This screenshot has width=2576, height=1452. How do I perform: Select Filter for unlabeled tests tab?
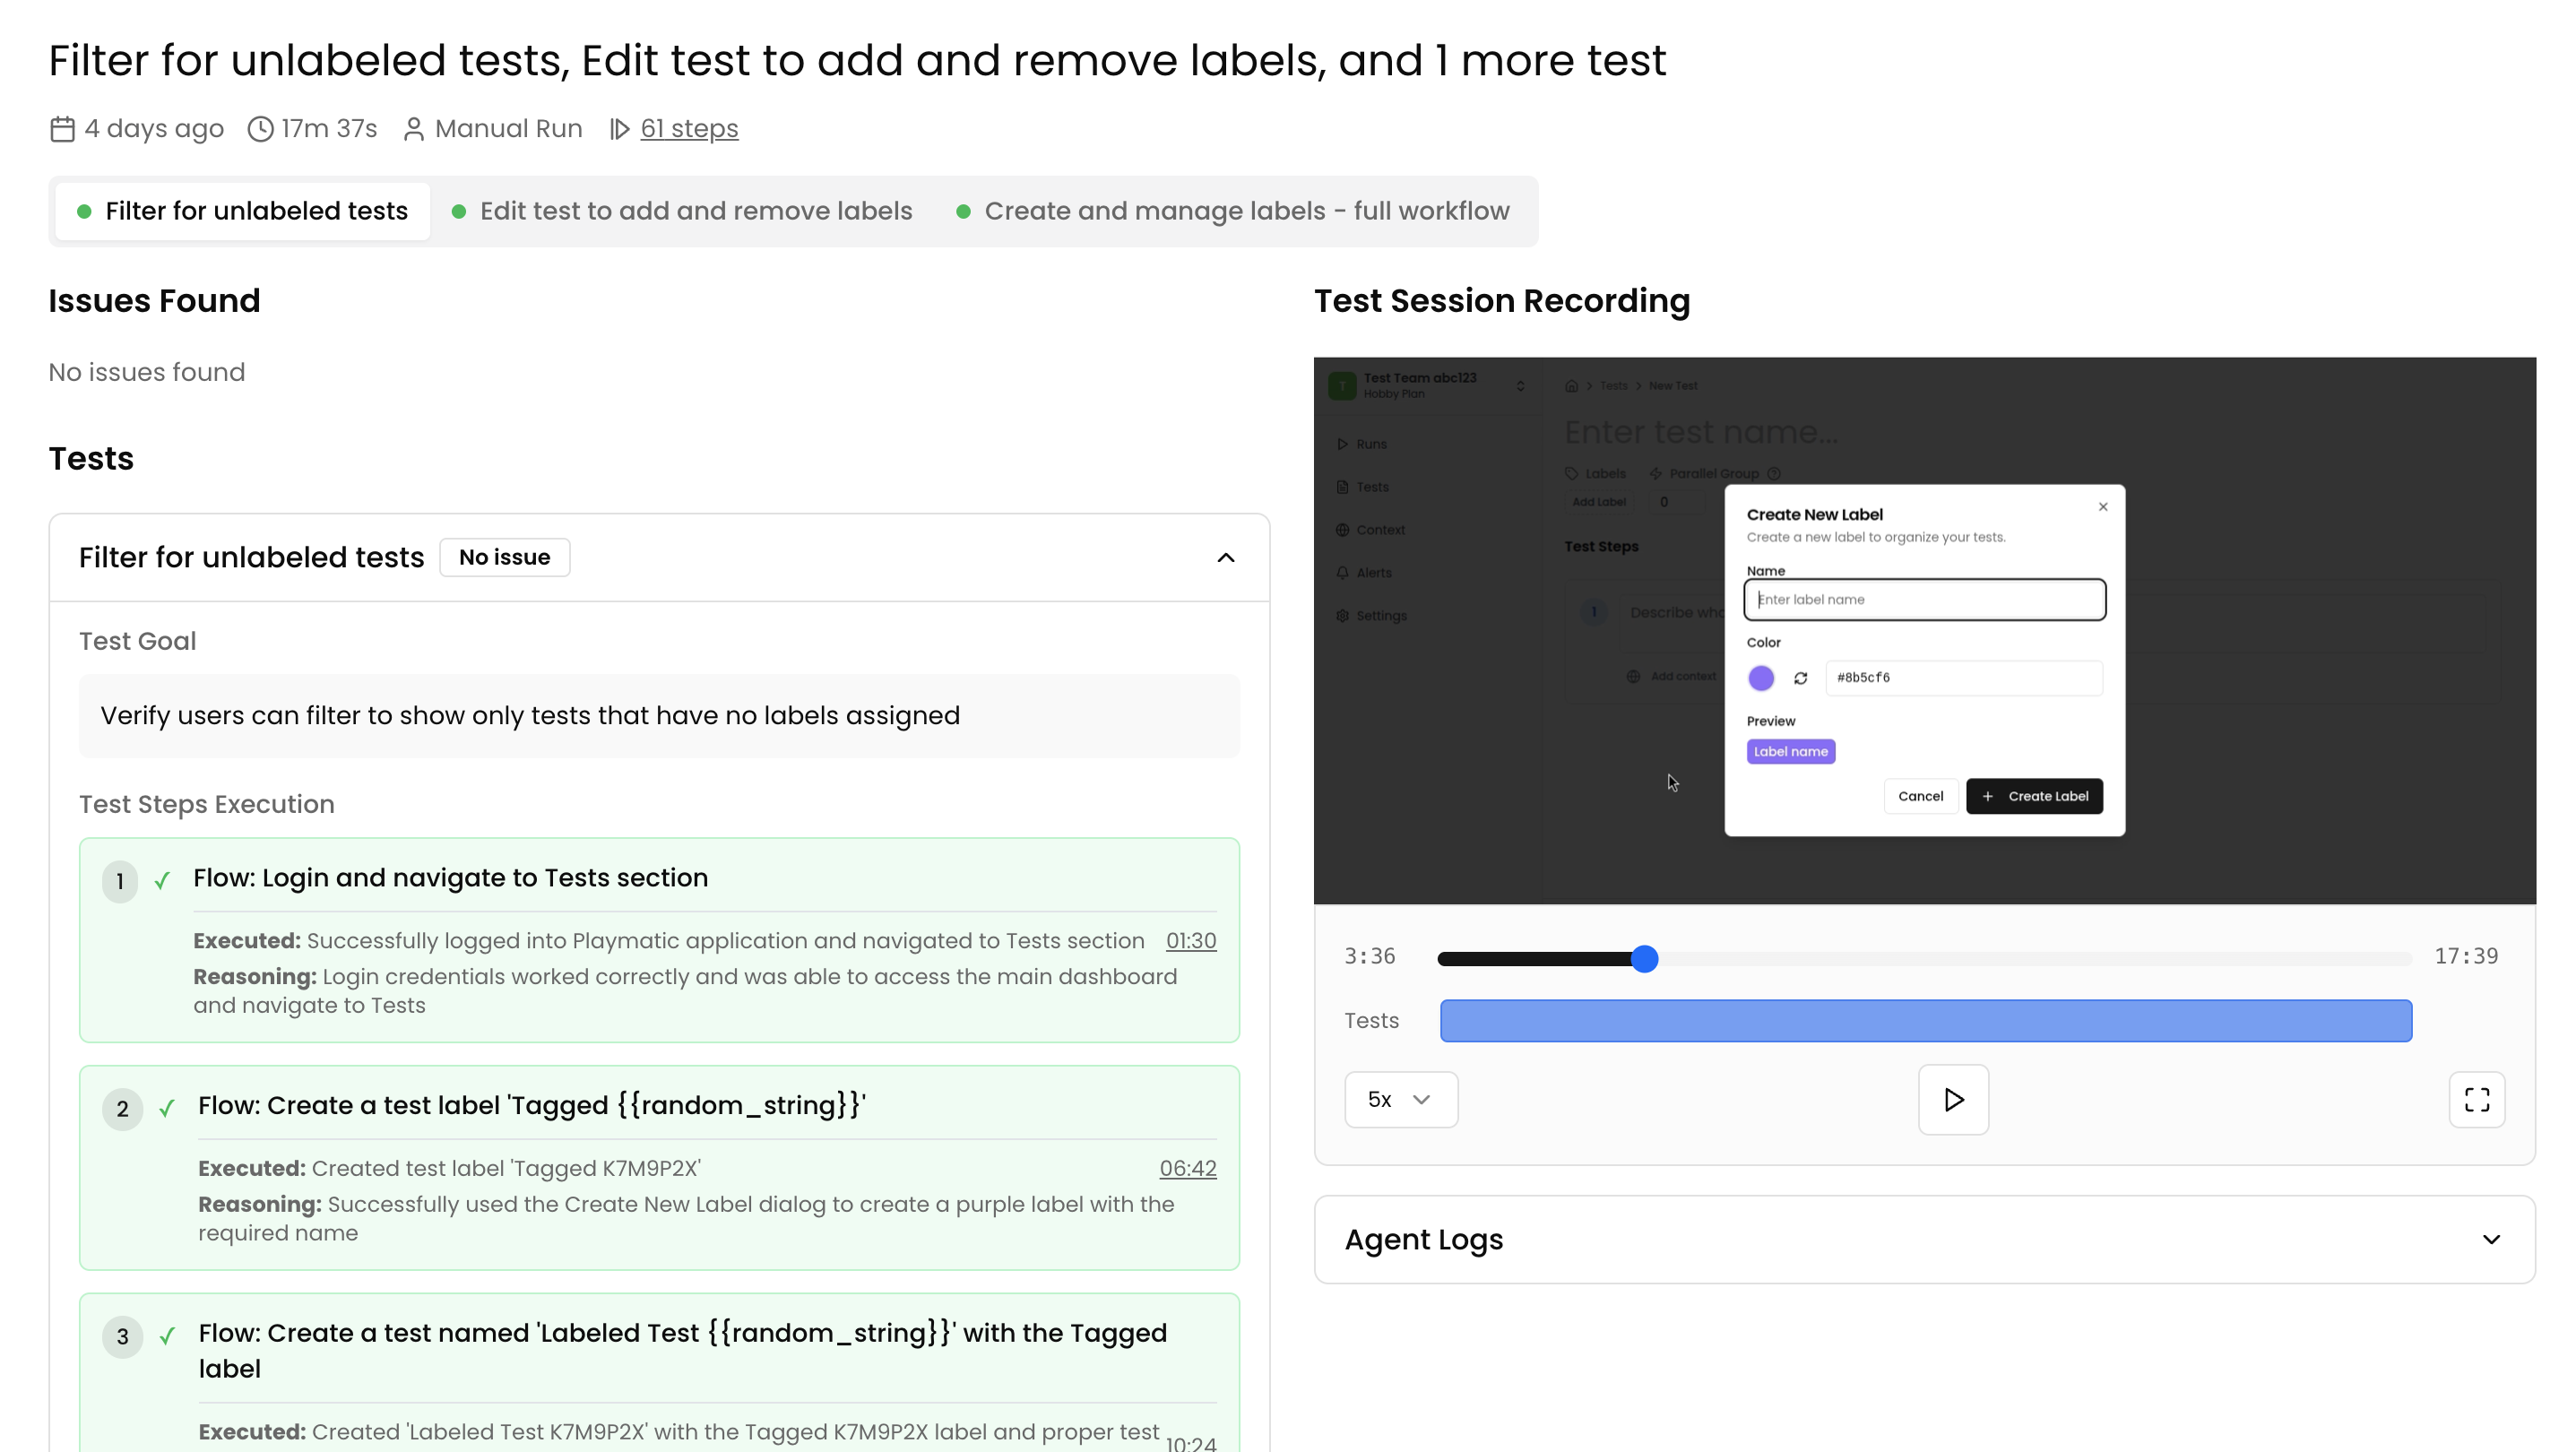(243, 211)
